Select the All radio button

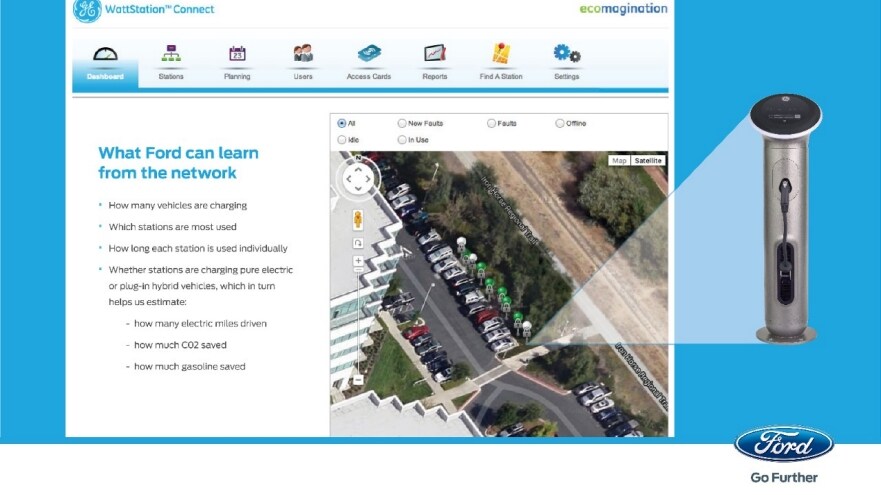[342, 123]
